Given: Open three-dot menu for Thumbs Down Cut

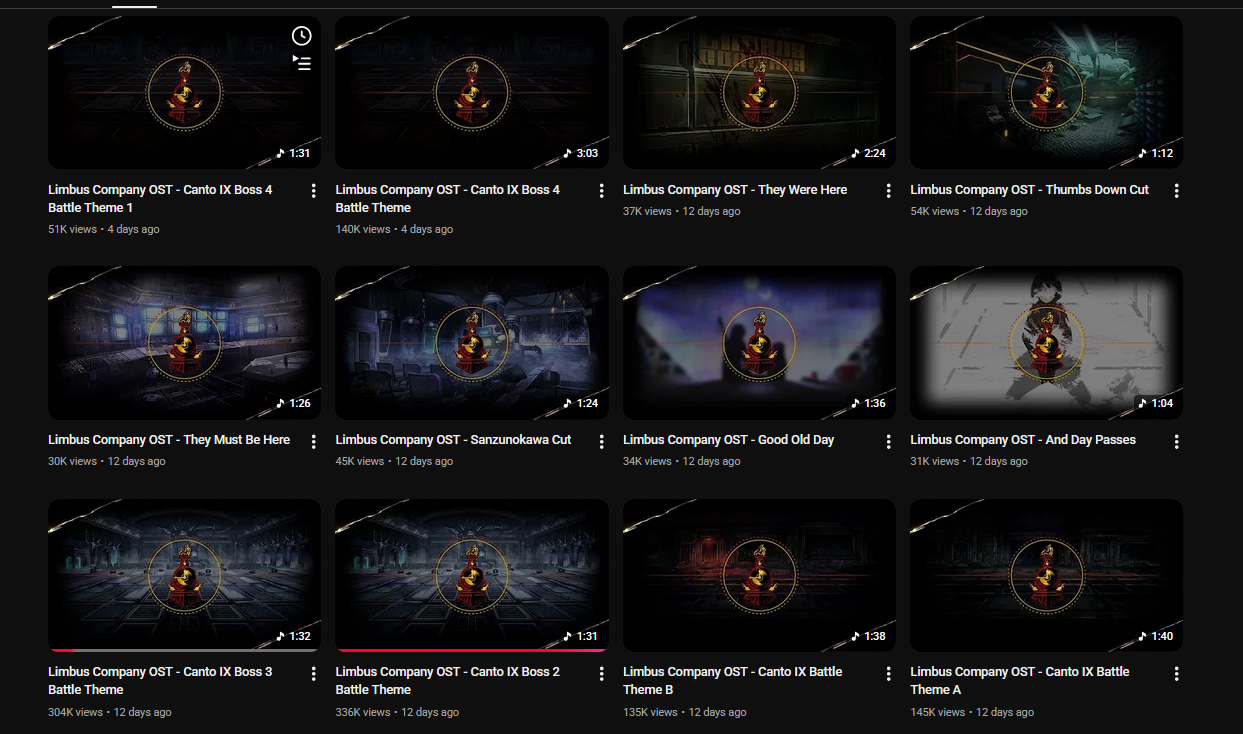Looking at the screenshot, I should pyautogui.click(x=1176, y=191).
